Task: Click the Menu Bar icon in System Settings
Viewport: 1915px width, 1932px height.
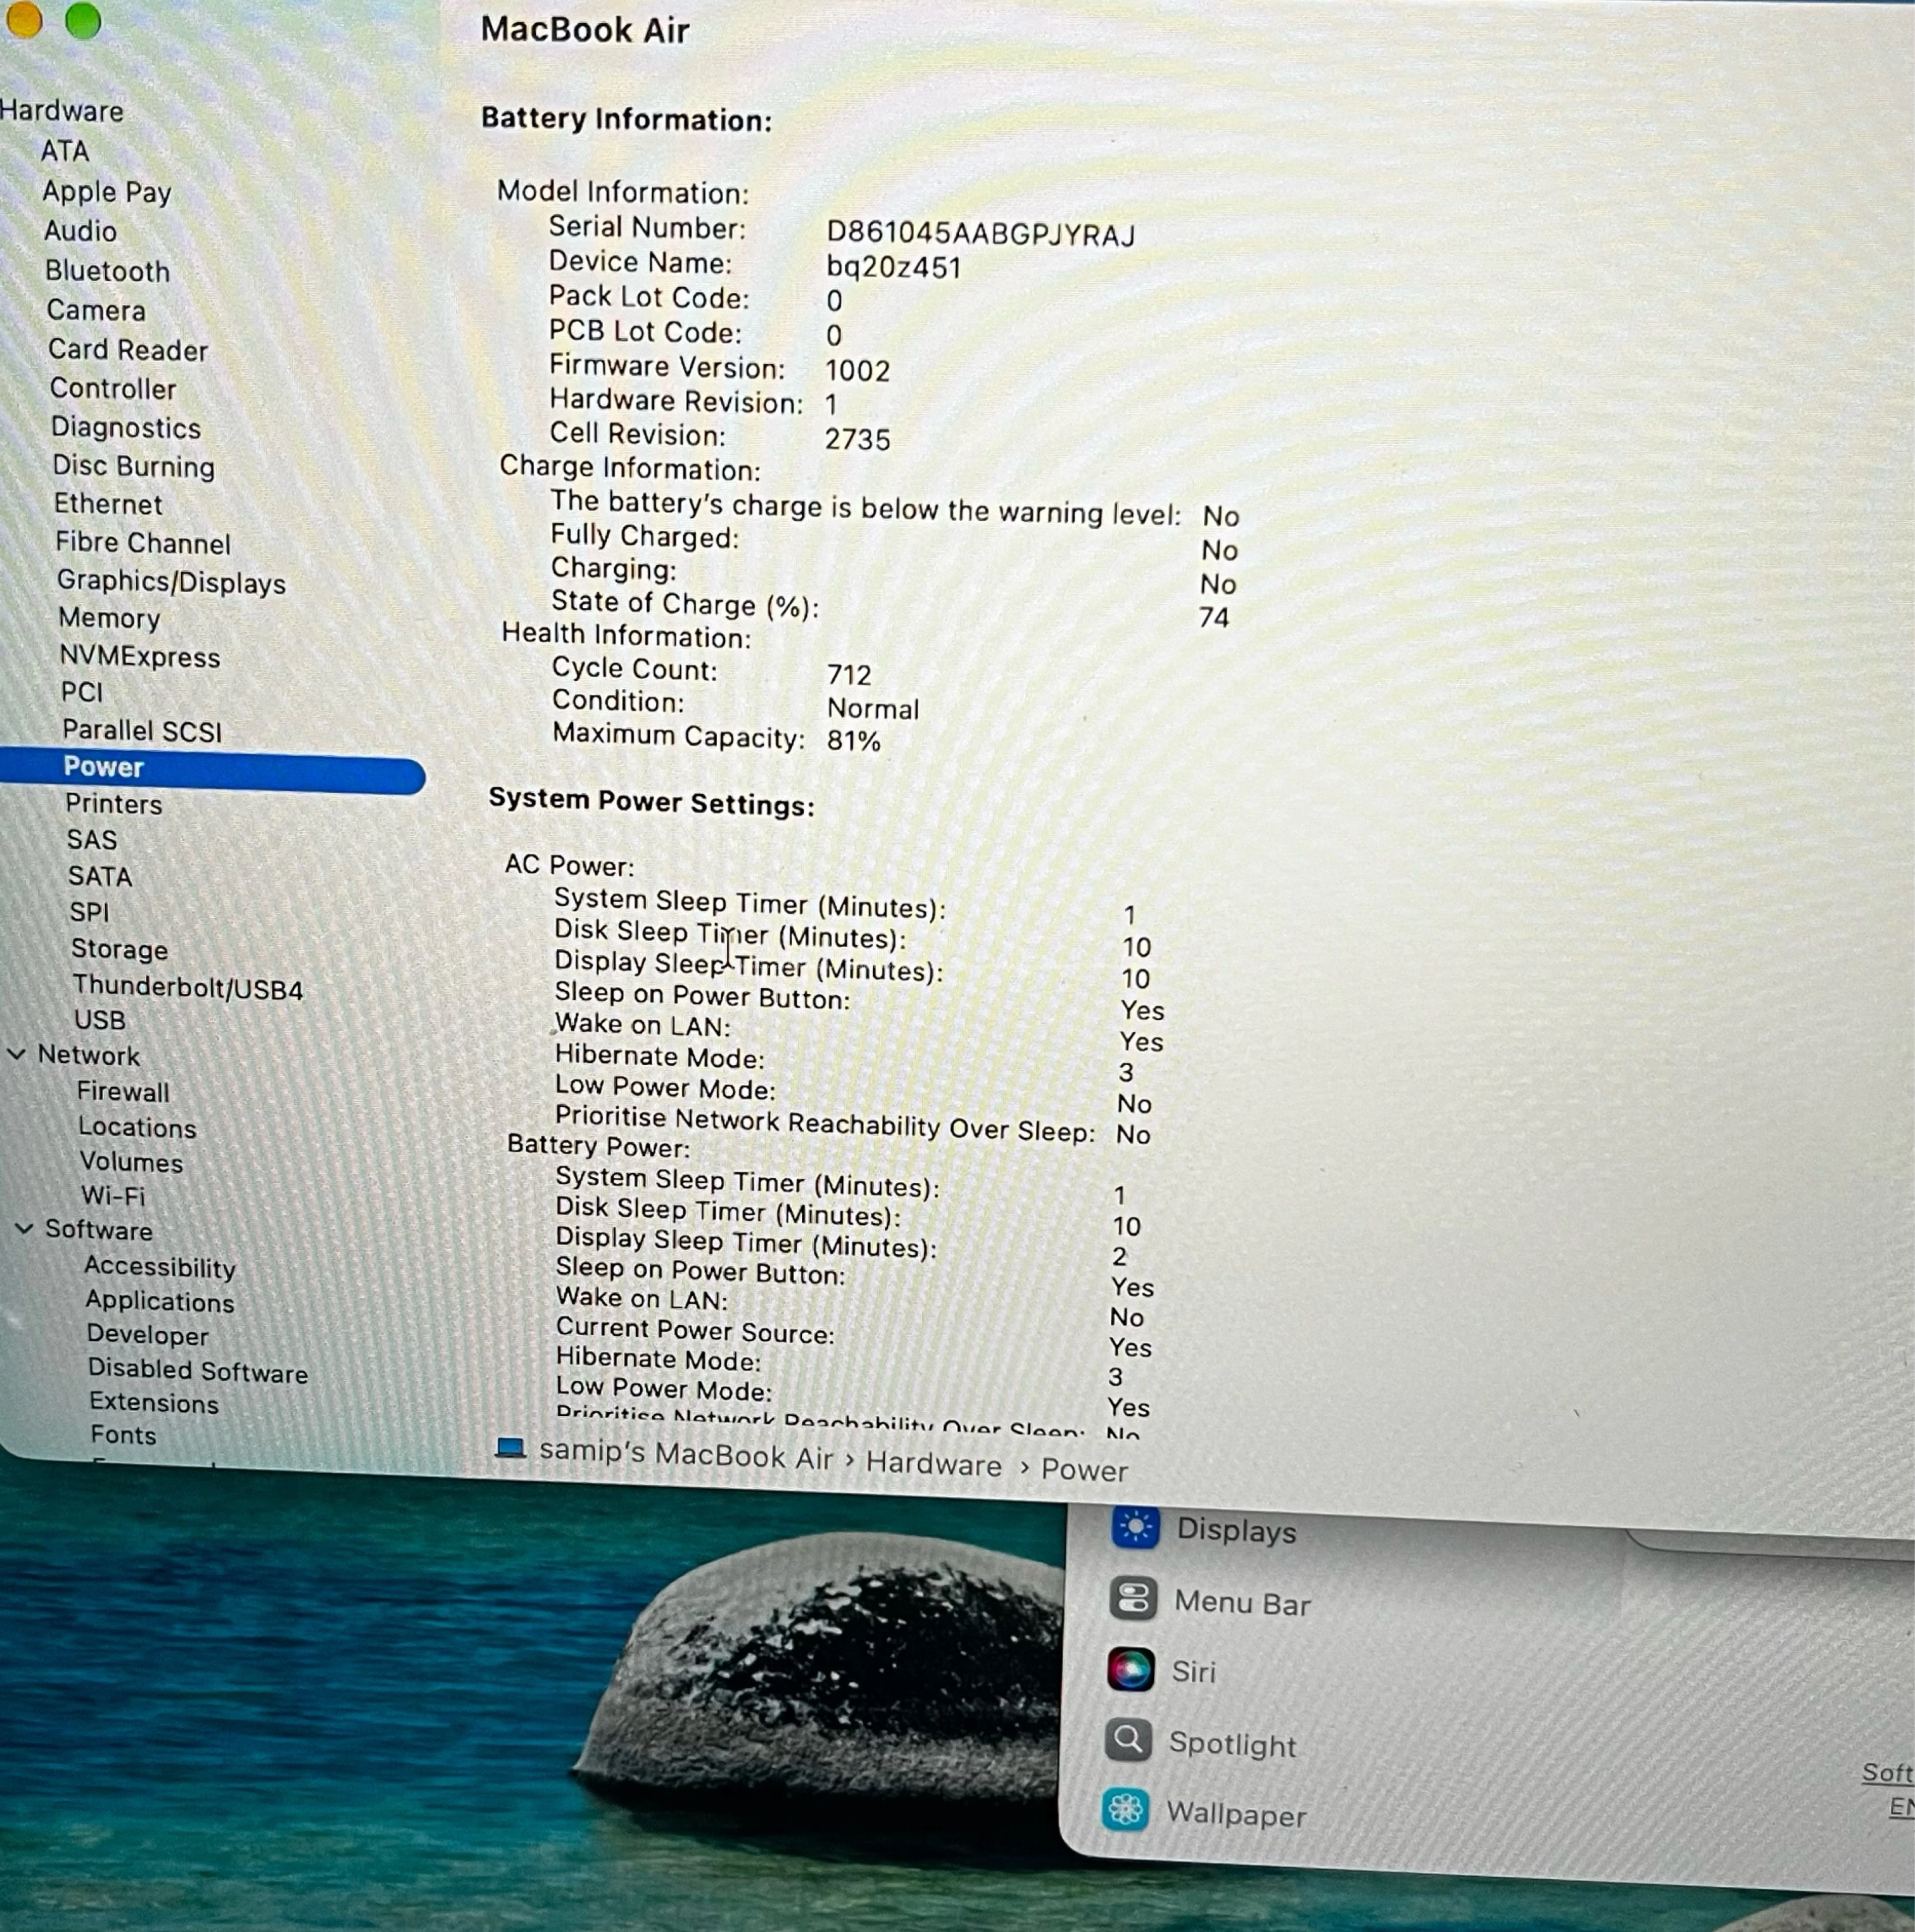Action: (1133, 1599)
